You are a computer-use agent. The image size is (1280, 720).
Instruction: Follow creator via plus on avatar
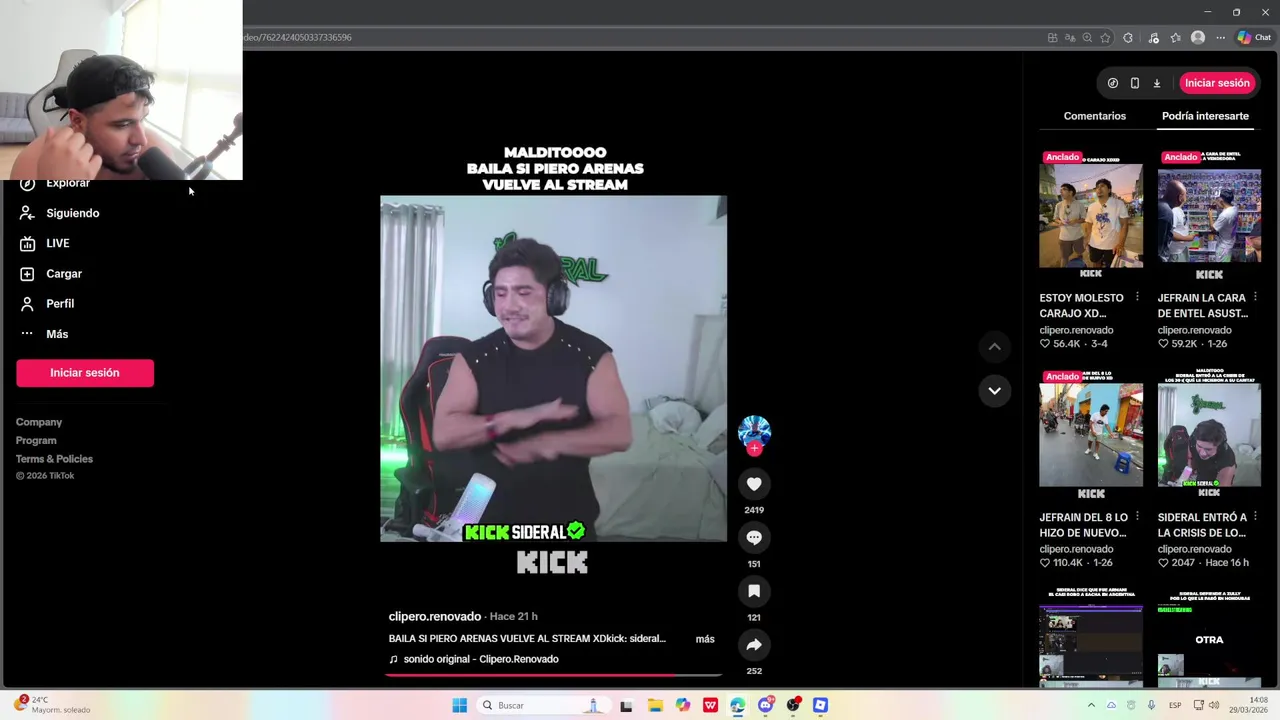(x=754, y=449)
